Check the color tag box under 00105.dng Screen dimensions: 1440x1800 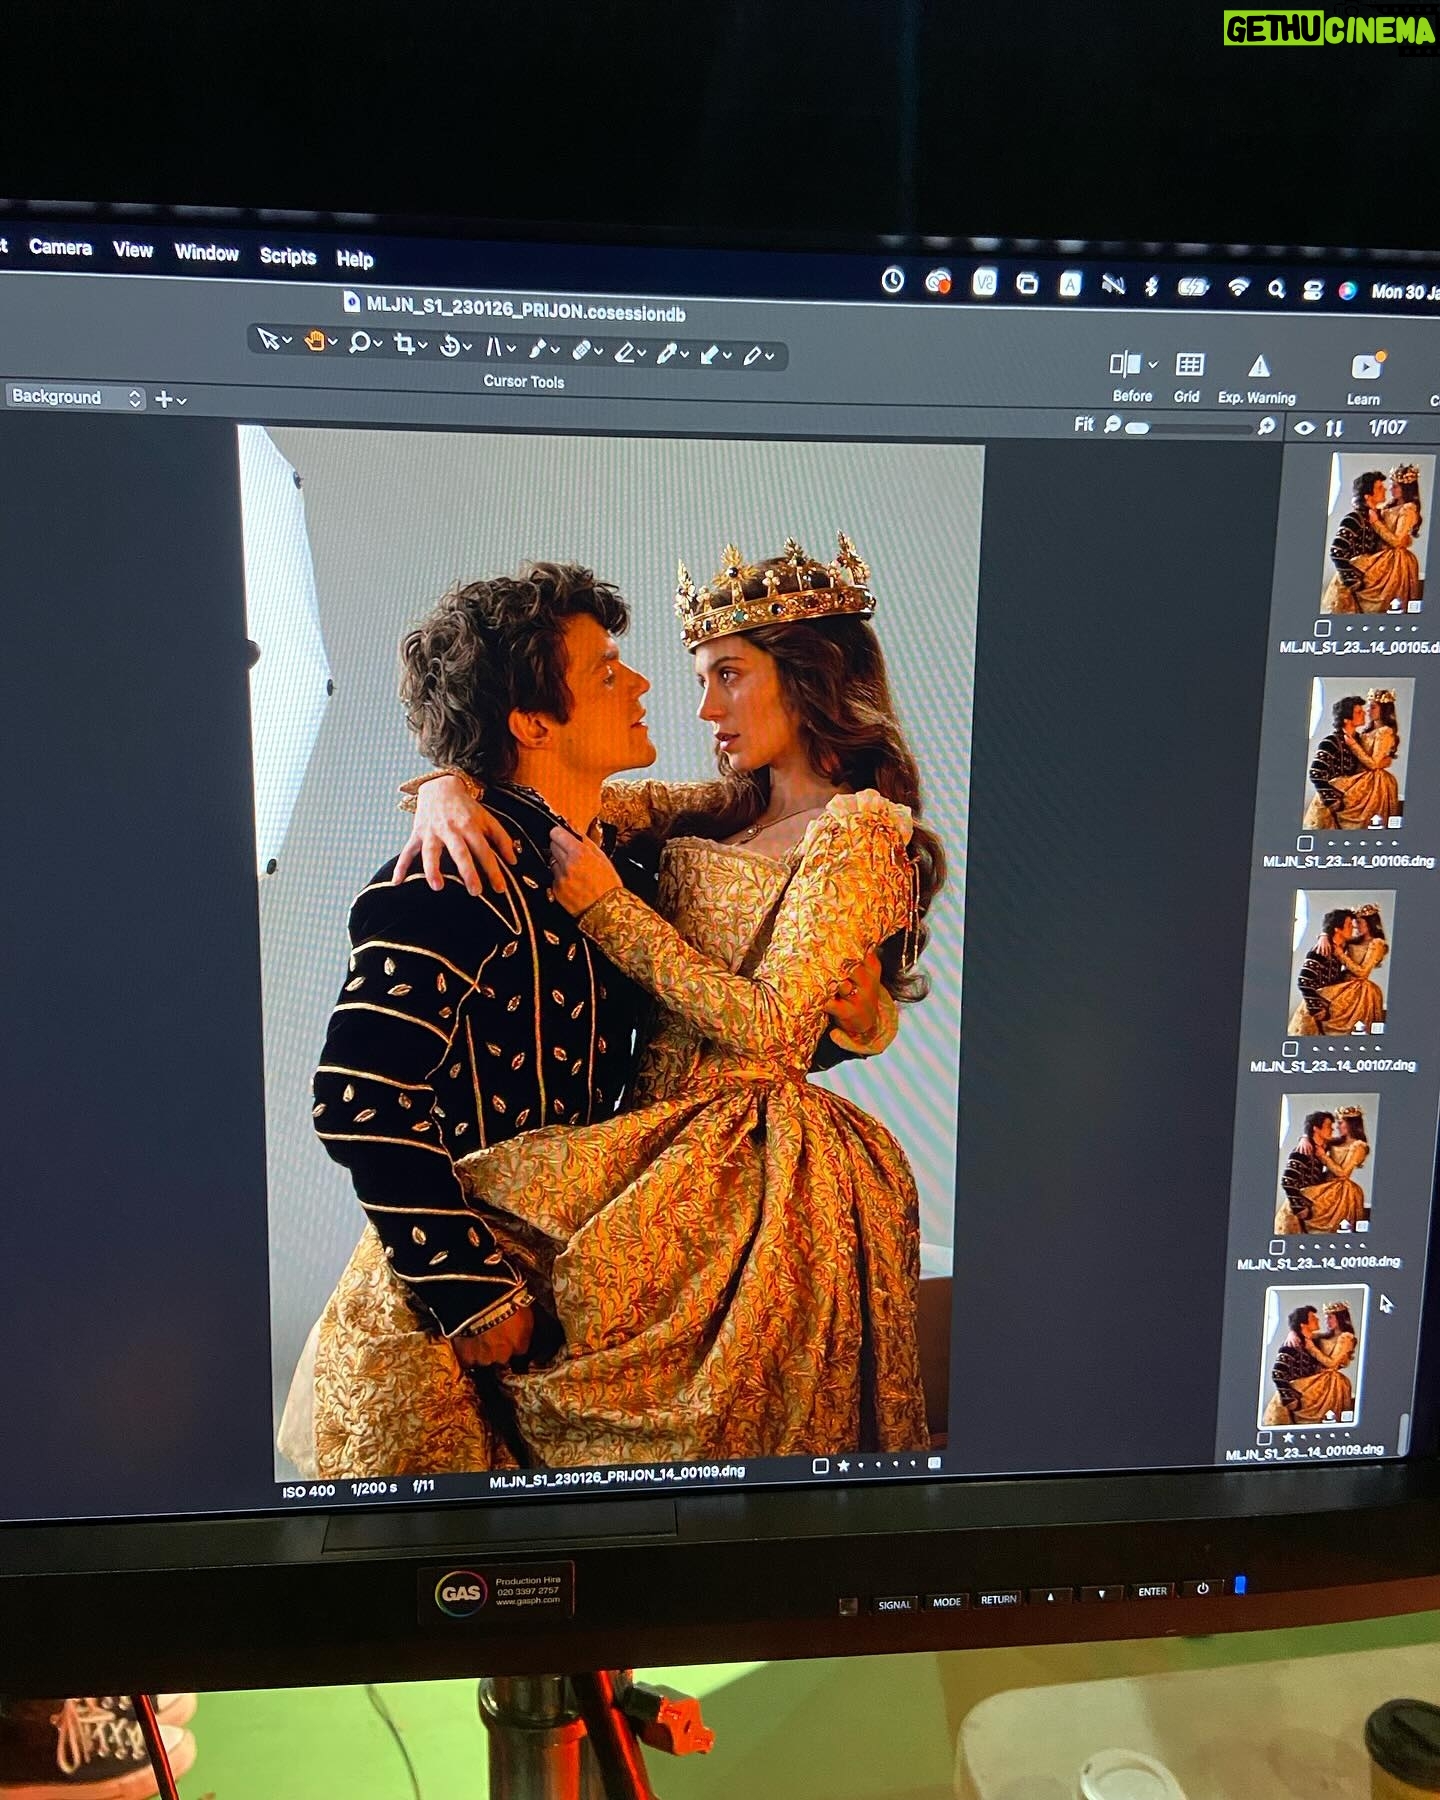pyautogui.click(x=1322, y=629)
